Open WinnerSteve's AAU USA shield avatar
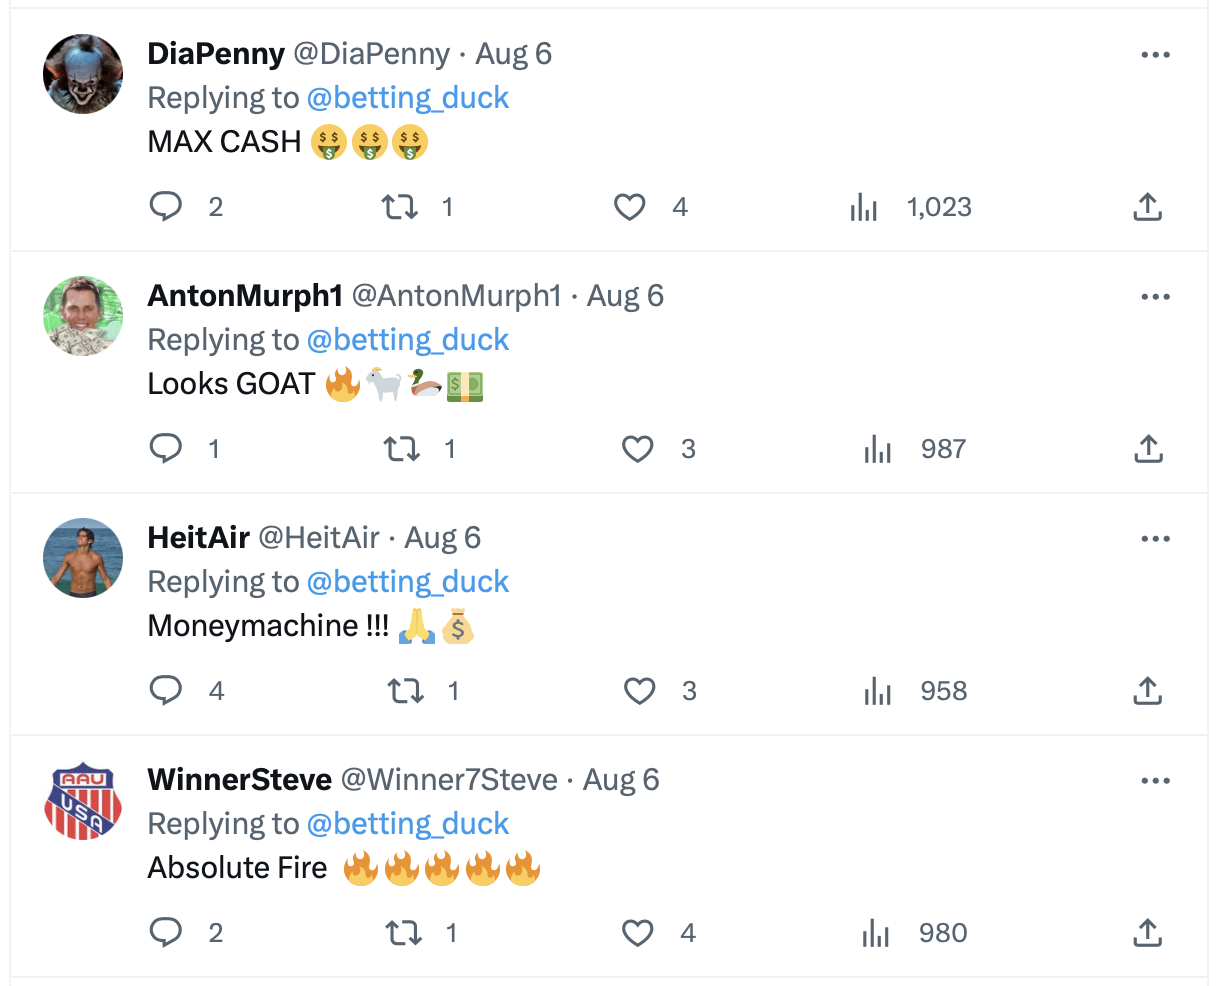Image resolution: width=1218 pixels, height=986 pixels. (83, 800)
